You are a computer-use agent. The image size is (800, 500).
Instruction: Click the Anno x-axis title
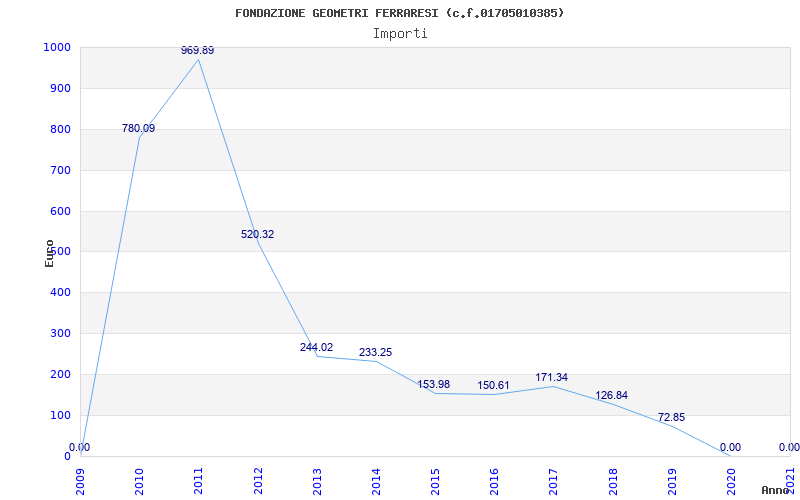coord(776,490)
